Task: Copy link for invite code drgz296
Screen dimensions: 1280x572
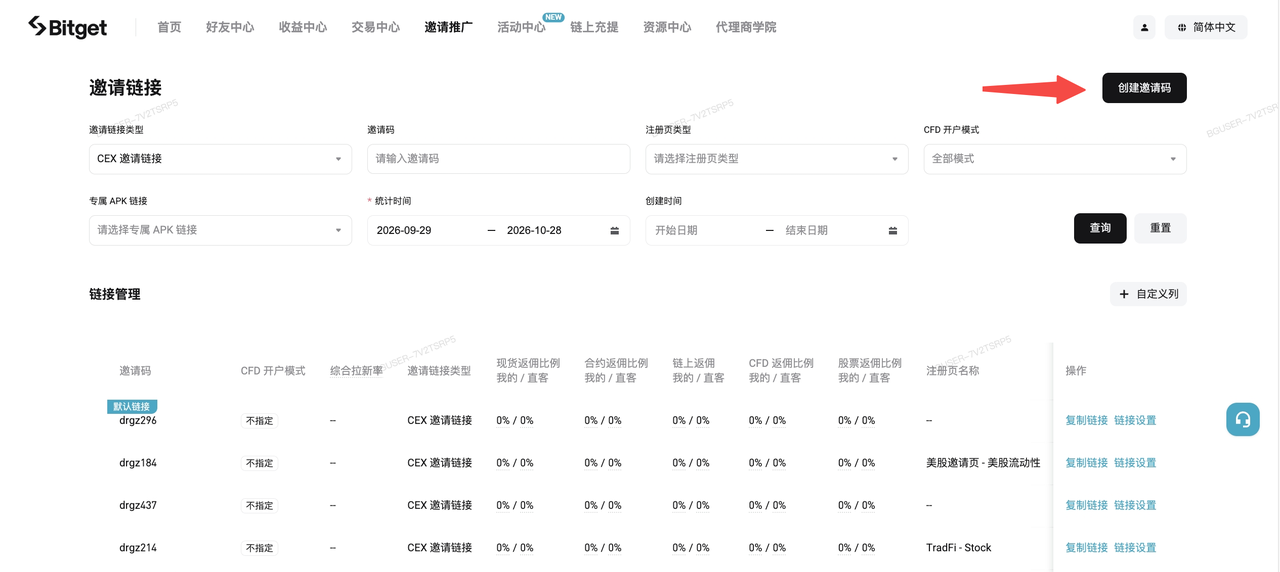Action: [1086, 421]
